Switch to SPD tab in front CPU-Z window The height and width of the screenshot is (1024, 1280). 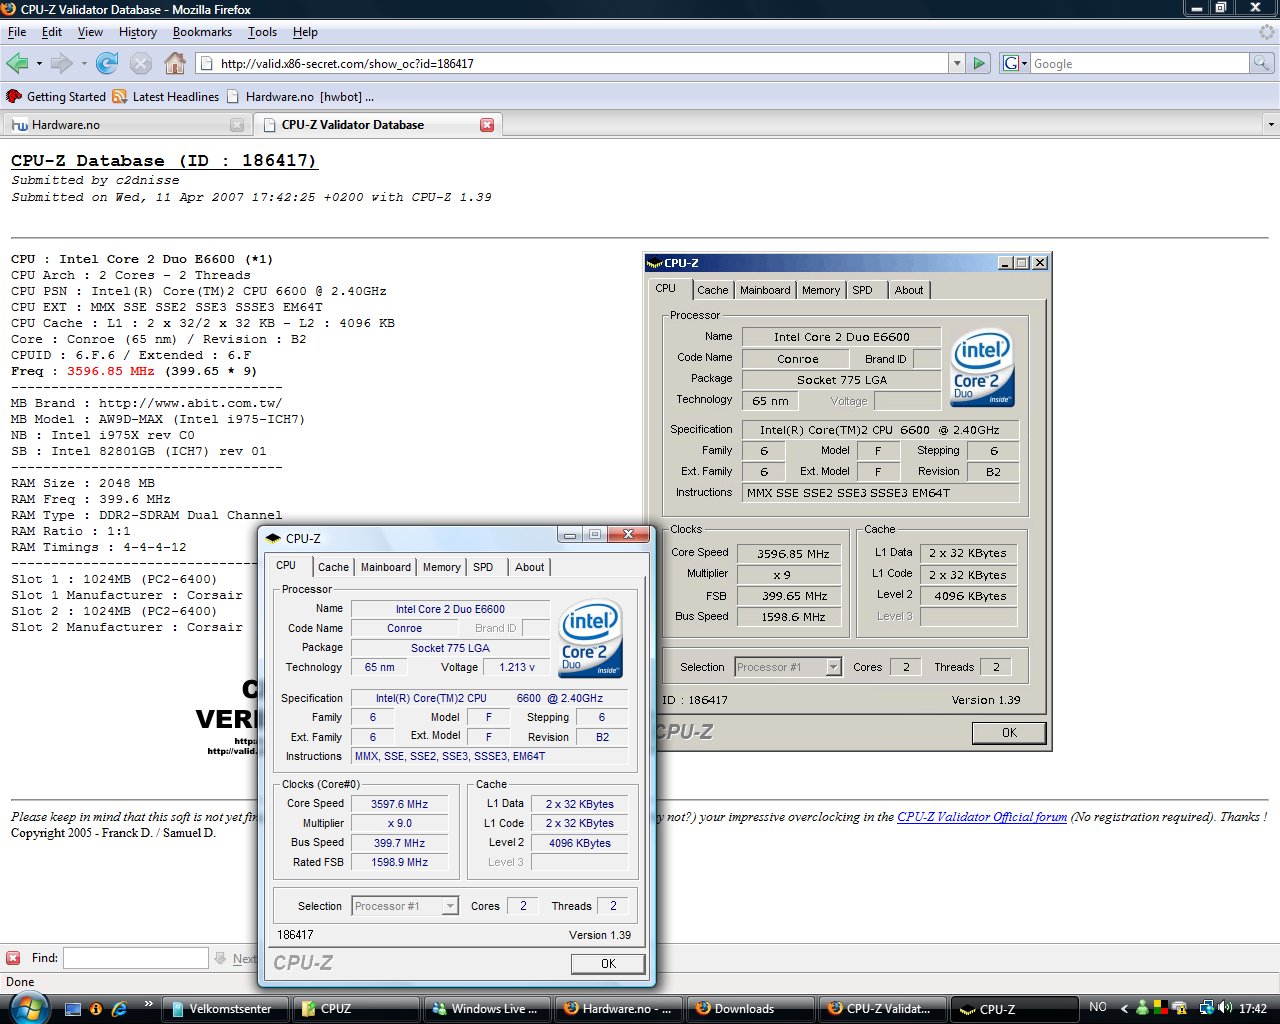pos(483,567)
